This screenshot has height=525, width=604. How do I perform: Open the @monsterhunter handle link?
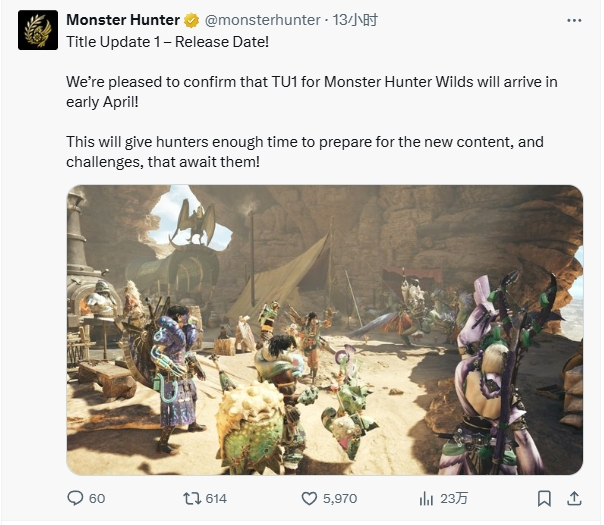pos(262,20)
